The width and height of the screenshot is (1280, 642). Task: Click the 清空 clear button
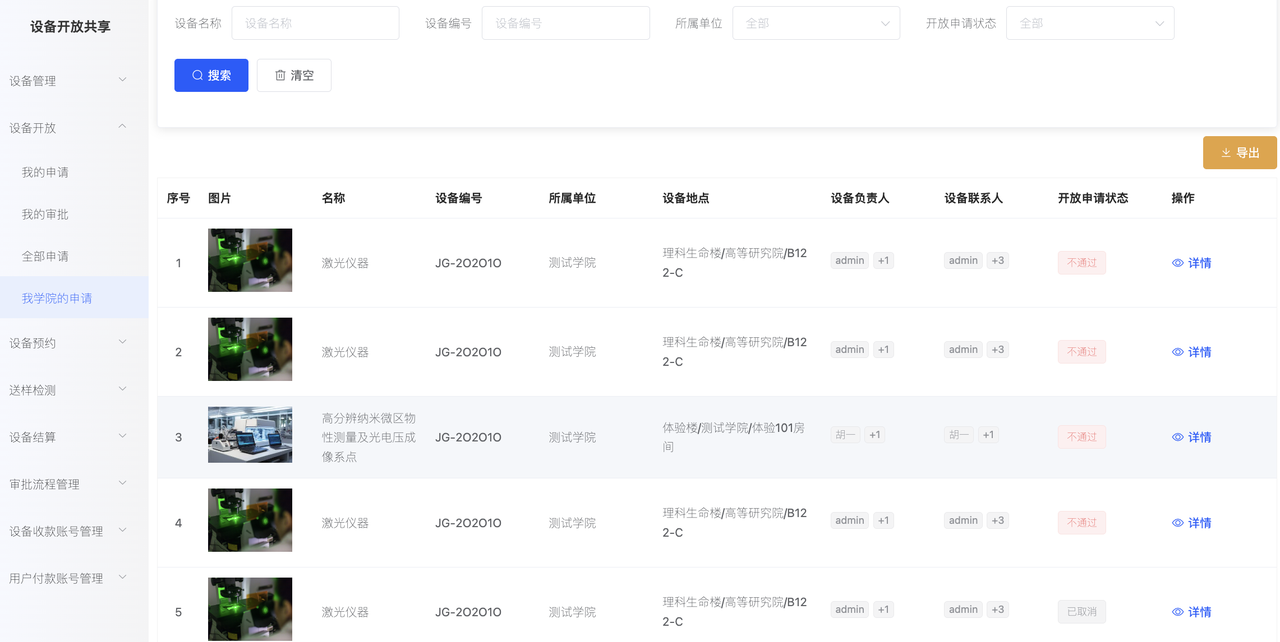point(294,75)
